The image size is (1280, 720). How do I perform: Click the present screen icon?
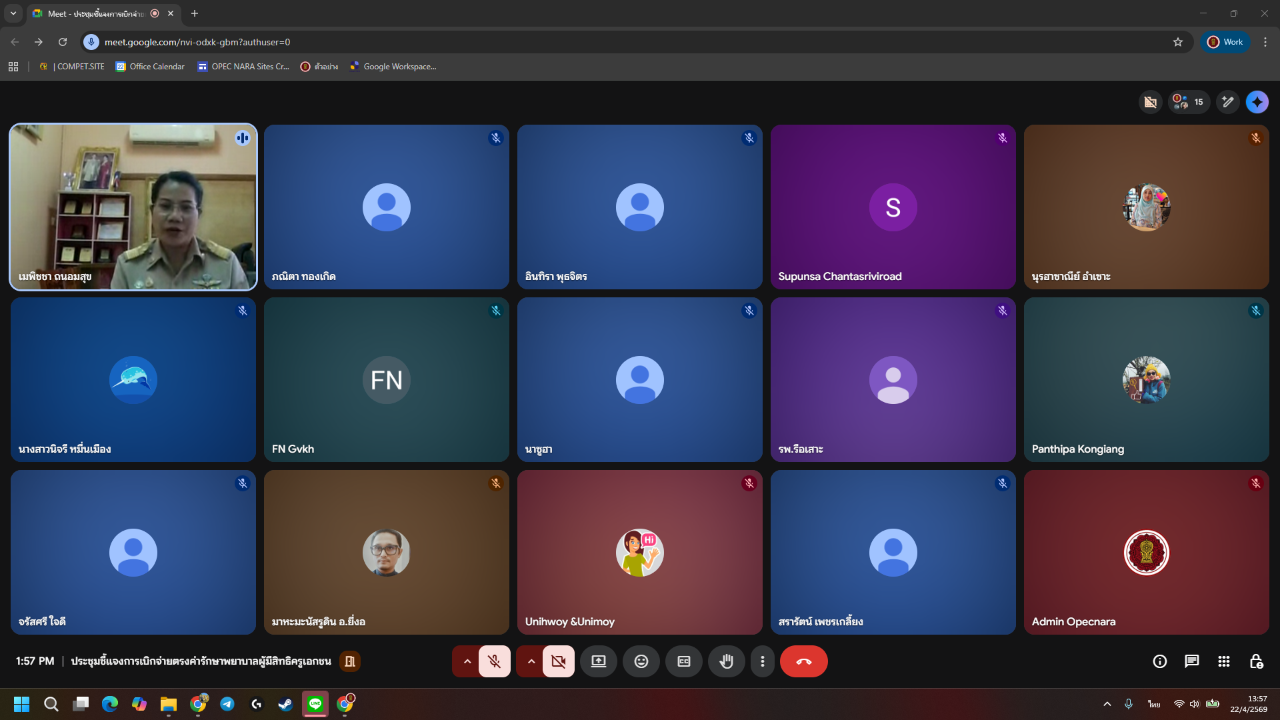598,661
